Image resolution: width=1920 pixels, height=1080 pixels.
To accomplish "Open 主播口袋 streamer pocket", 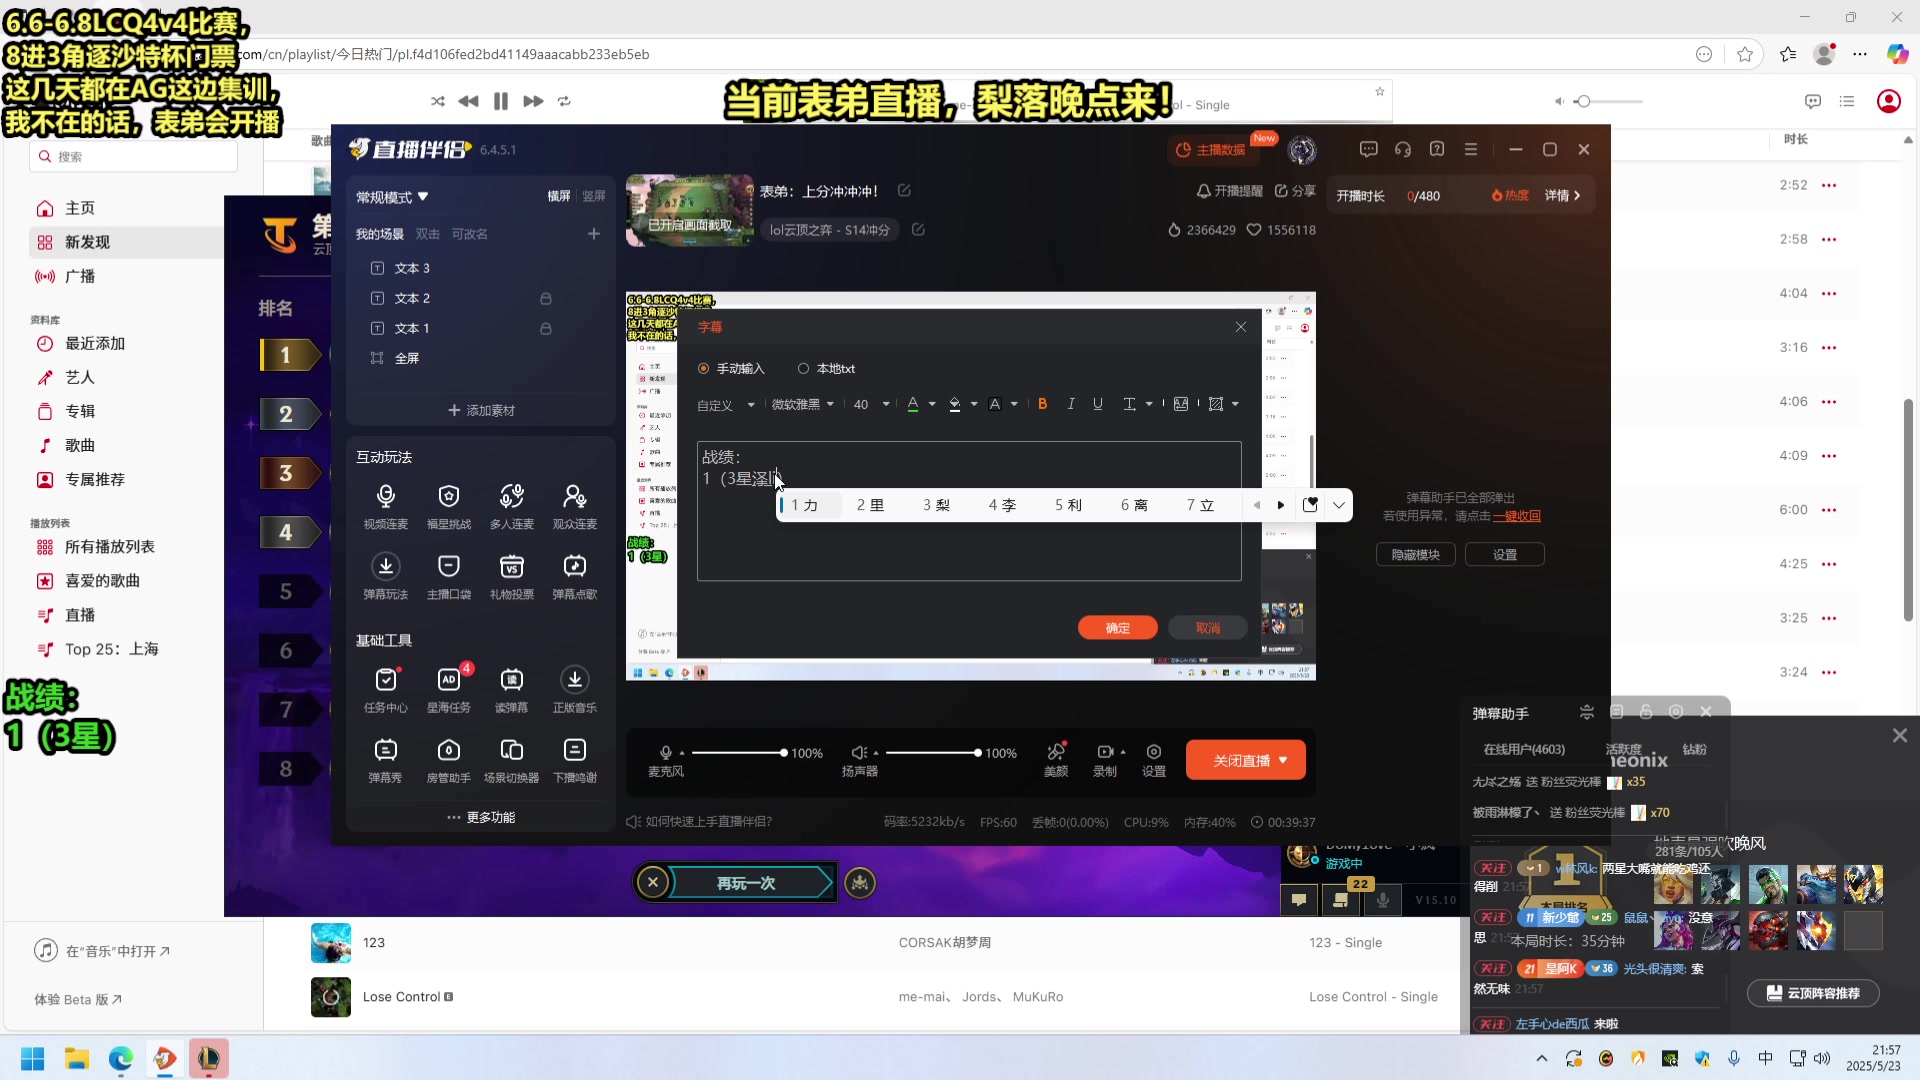I will click(448, 576).
